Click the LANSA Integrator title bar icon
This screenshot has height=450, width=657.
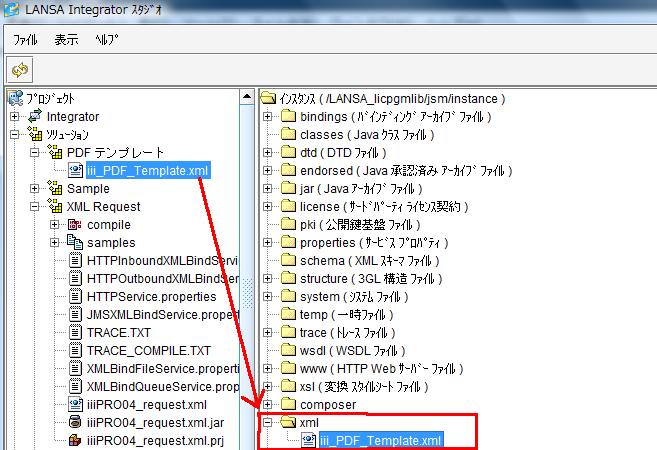point(12,9)
